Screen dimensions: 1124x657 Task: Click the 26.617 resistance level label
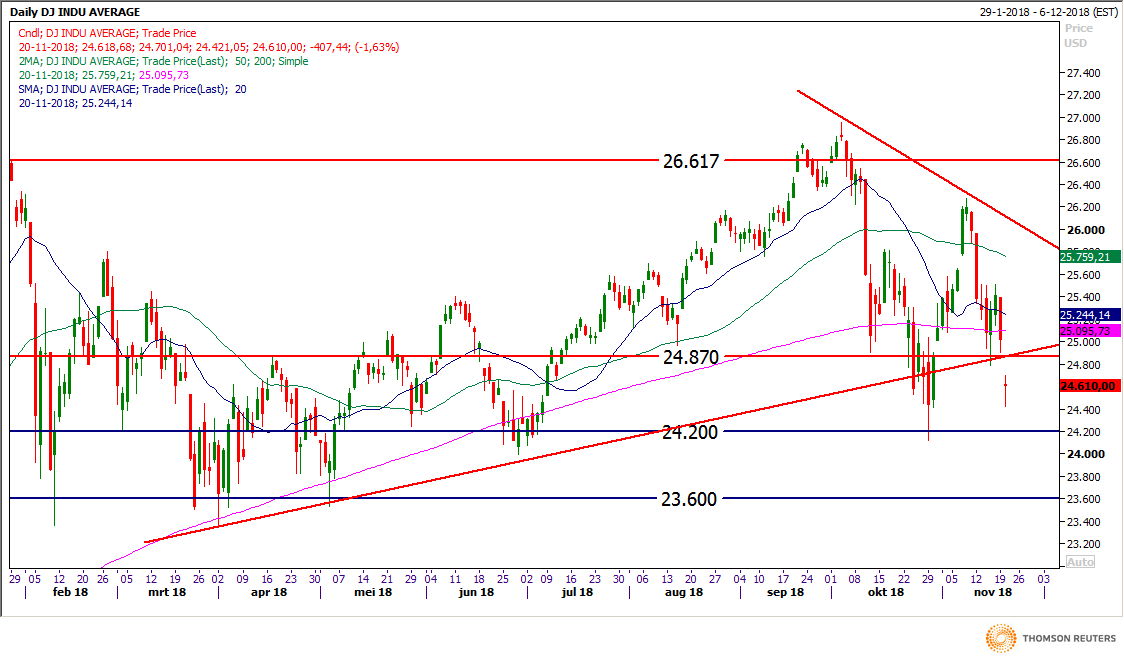click(690, 161)
